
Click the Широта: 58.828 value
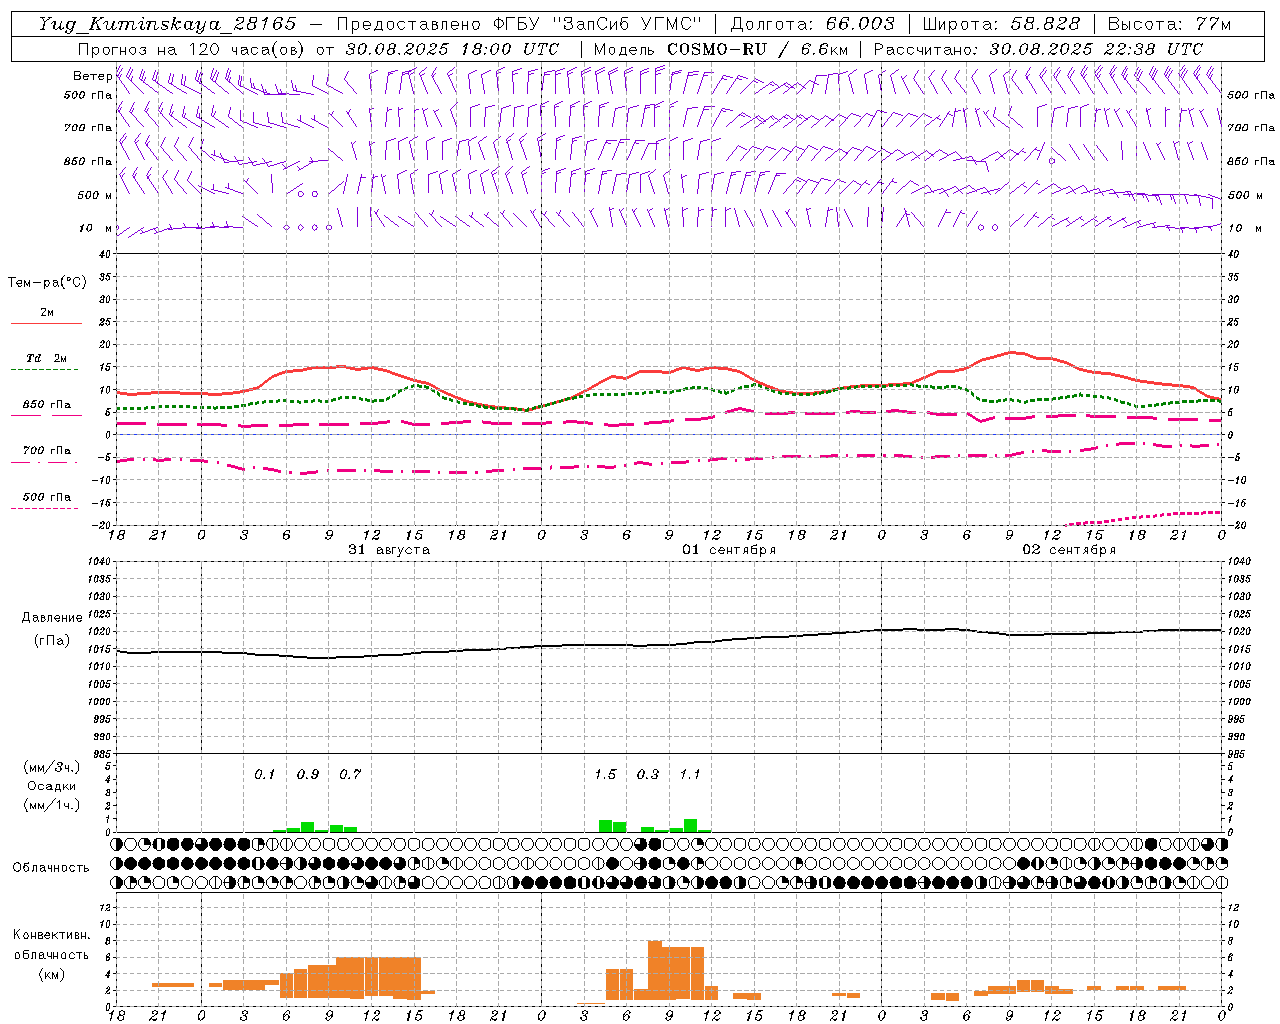click(x=1001, y=24)
